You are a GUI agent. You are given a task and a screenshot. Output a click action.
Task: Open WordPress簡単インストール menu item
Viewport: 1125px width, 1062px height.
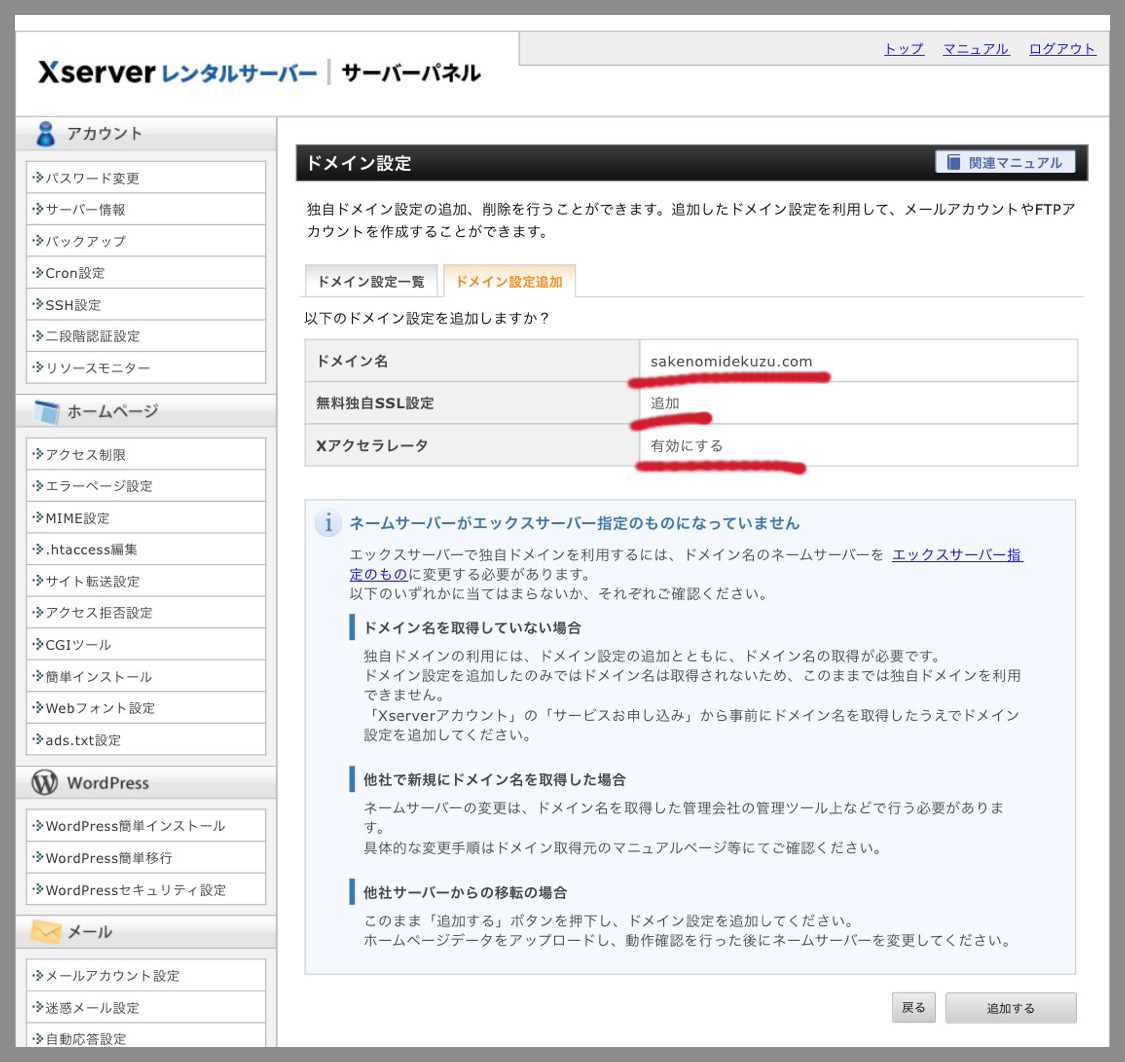pos(146,826)
